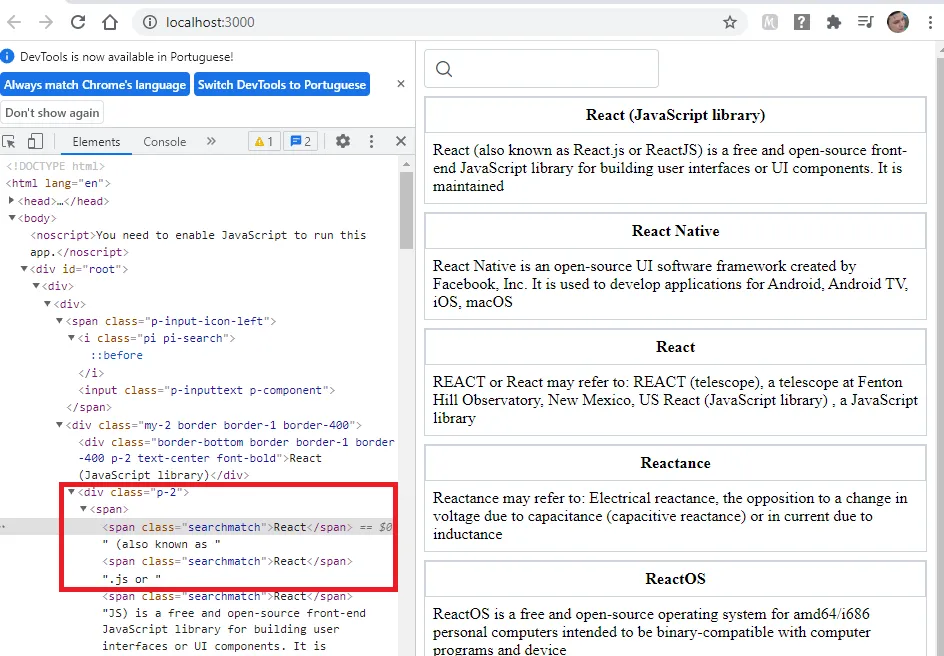Bookmark this page with the star icon
Image resolution: width=944 pixels, height=656 pixels.
[730, 22]
